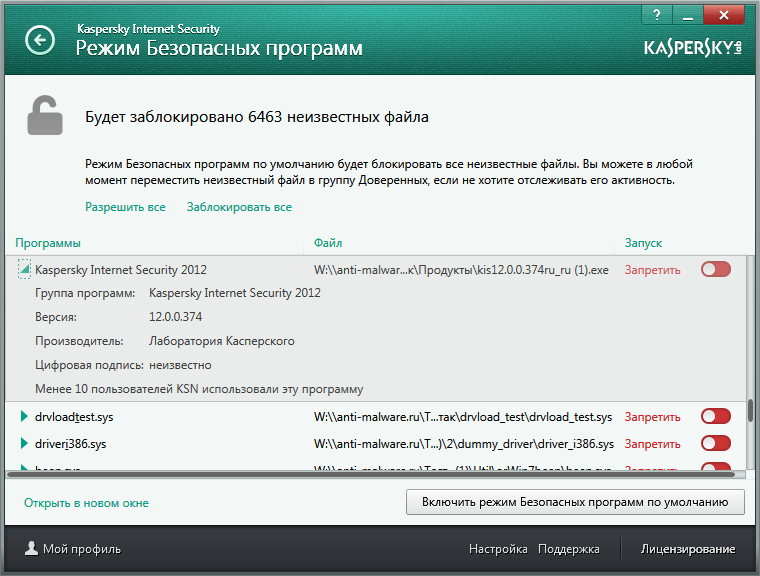Minimize the Kaspersky window
The width and height of the screenshot is (760, 576).
tap(687, 15)
